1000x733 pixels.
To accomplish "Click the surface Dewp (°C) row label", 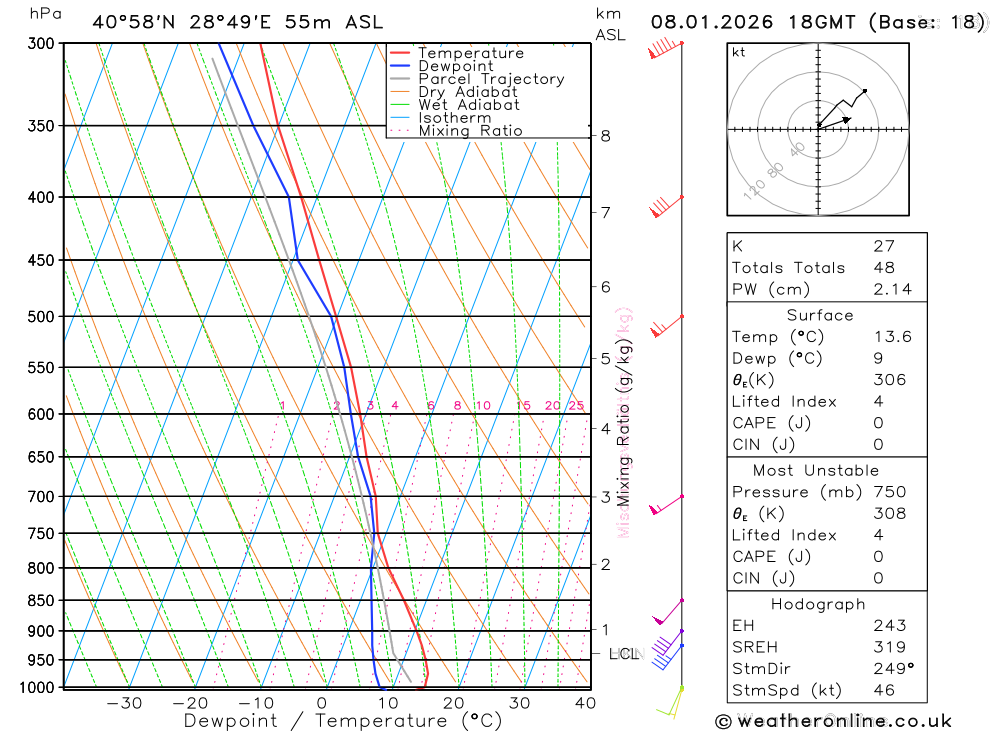I will [777, 359].
